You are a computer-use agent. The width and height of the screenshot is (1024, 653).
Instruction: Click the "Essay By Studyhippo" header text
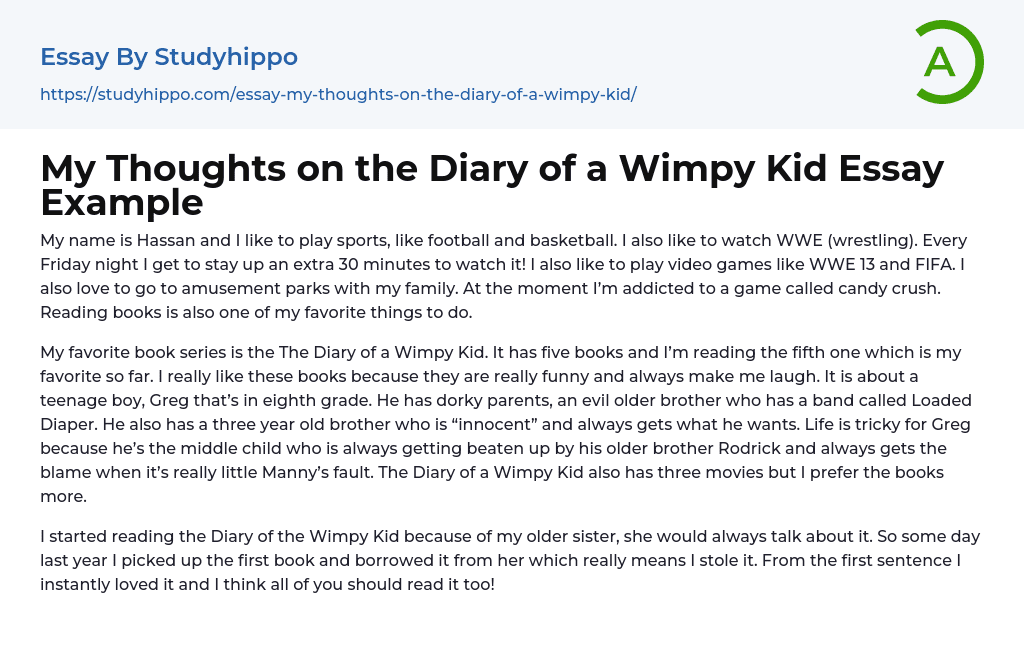pyautogui.click(x=169, y=57)
